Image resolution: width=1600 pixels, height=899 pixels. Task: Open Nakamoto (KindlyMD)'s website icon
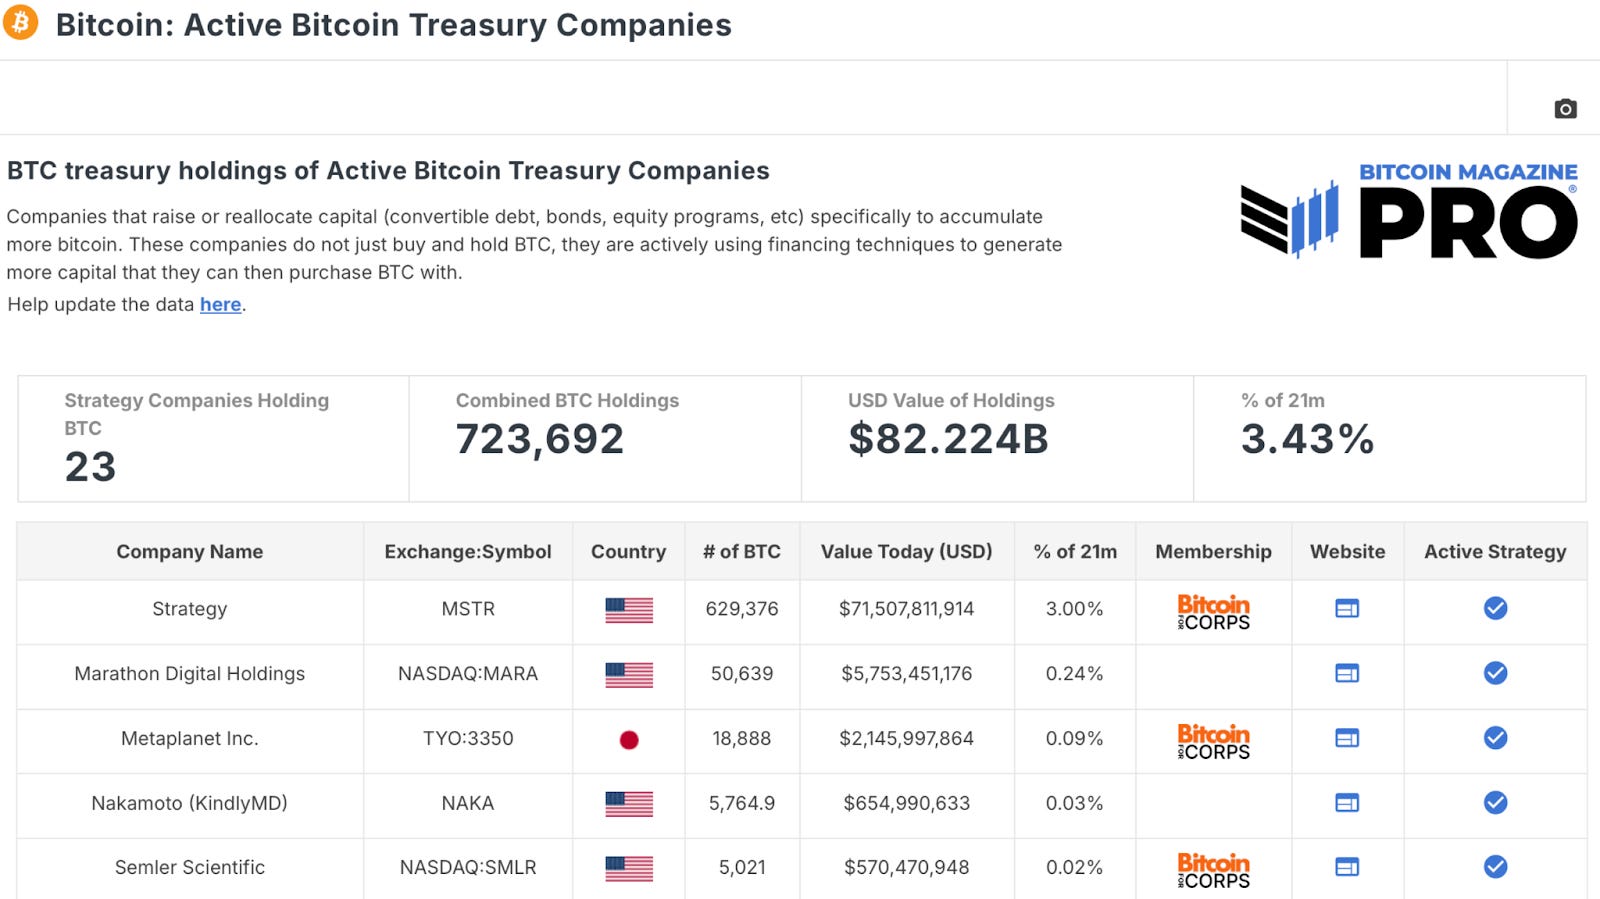click(x=1347, y=802)
